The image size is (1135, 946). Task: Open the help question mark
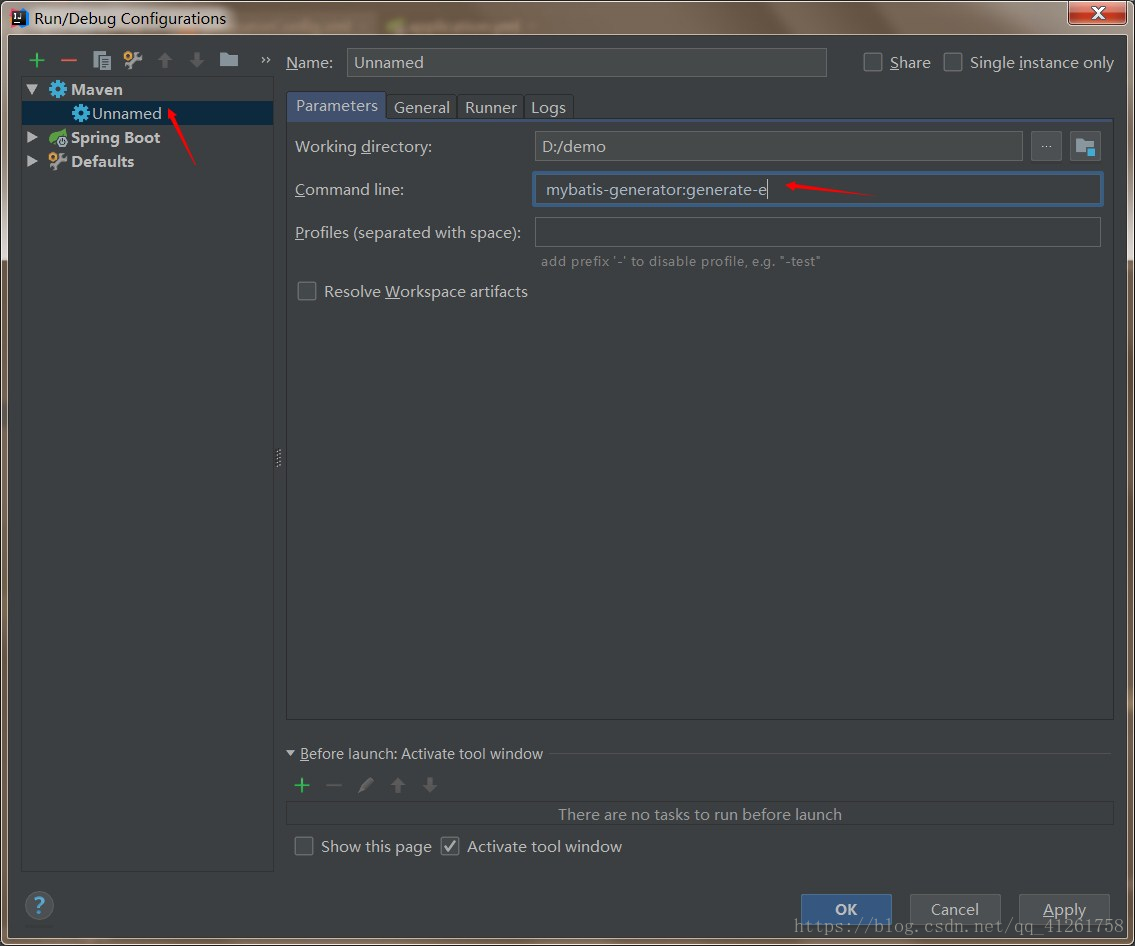tap(39, 905)
